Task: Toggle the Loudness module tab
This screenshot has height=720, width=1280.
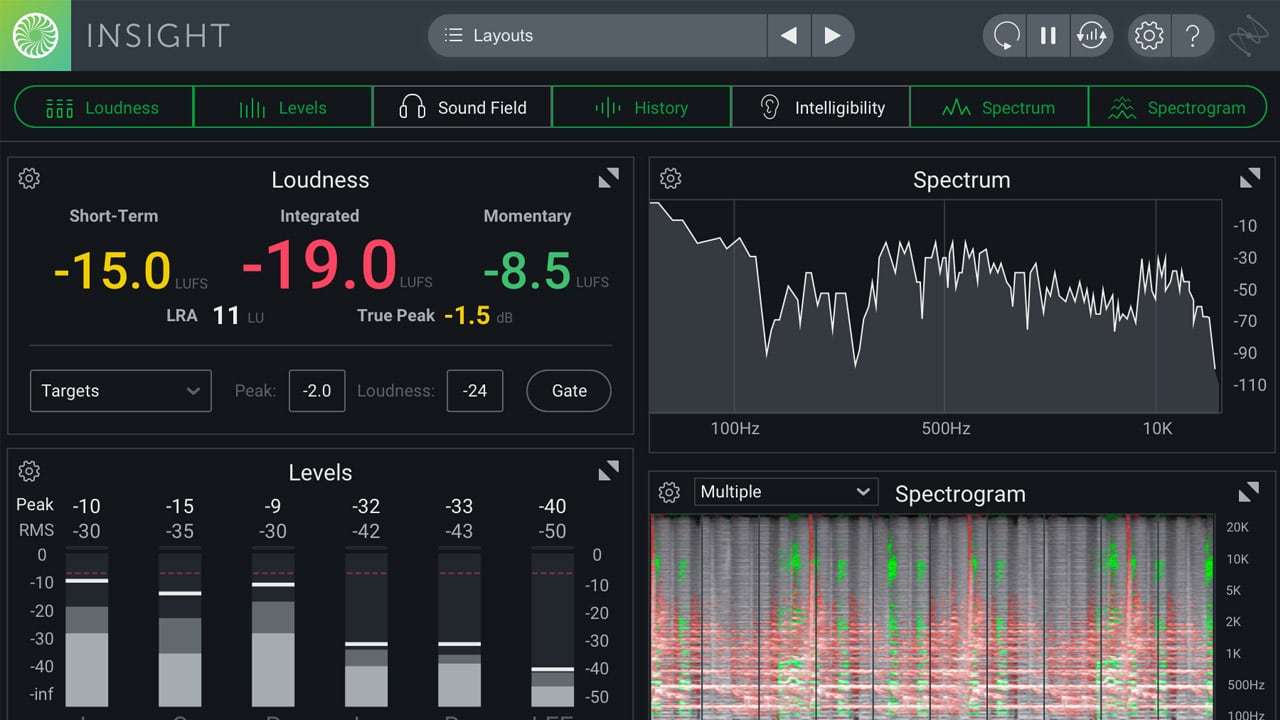Action: click(x=104, y=107)
